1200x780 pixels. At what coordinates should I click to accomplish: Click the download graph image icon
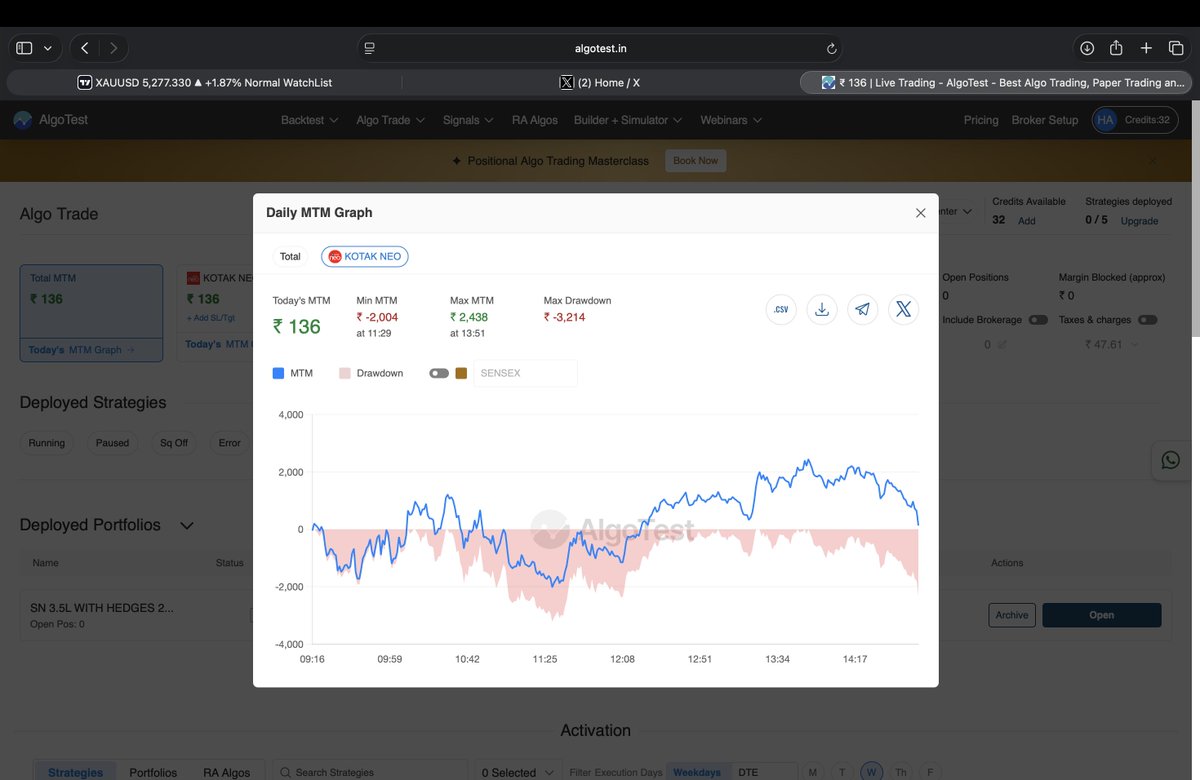(x=822, y=310)
